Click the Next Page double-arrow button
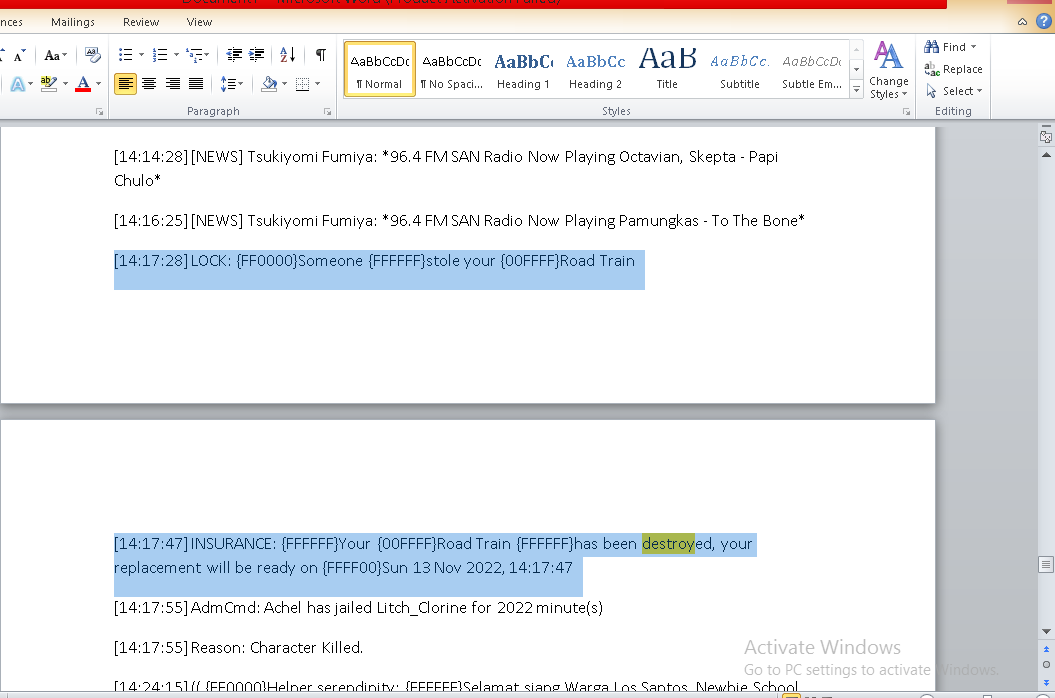Image resolution: width=1055 pixels, height=698 pixels. click(x=1046, y=682)
